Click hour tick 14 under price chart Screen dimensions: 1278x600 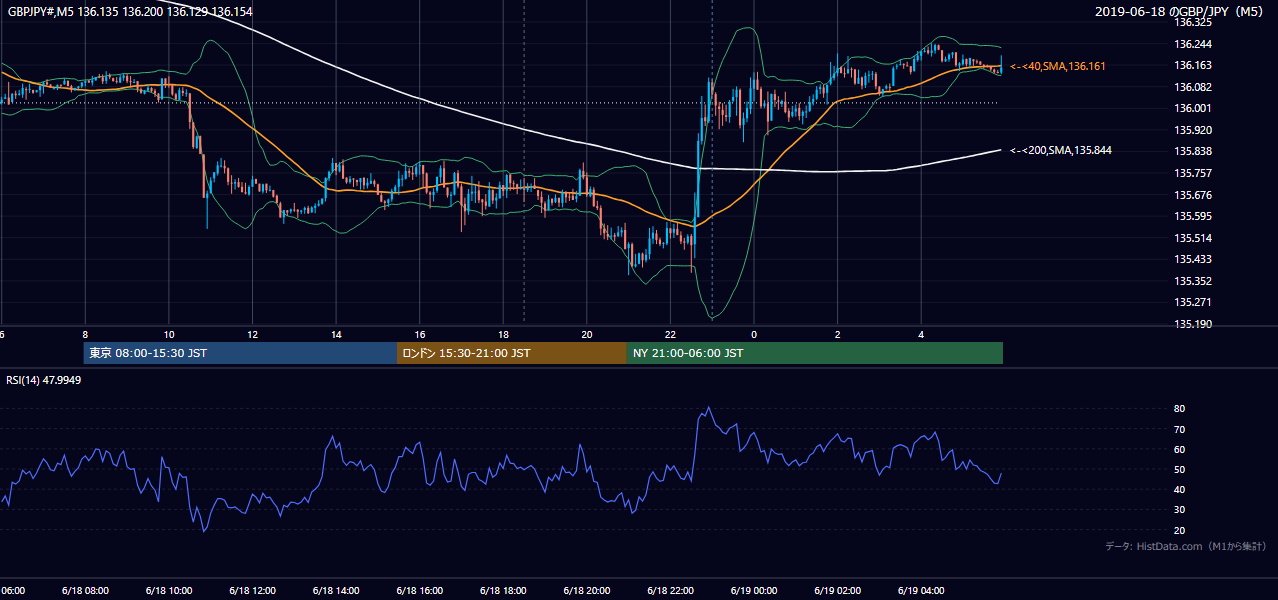(x=336, y=335)
